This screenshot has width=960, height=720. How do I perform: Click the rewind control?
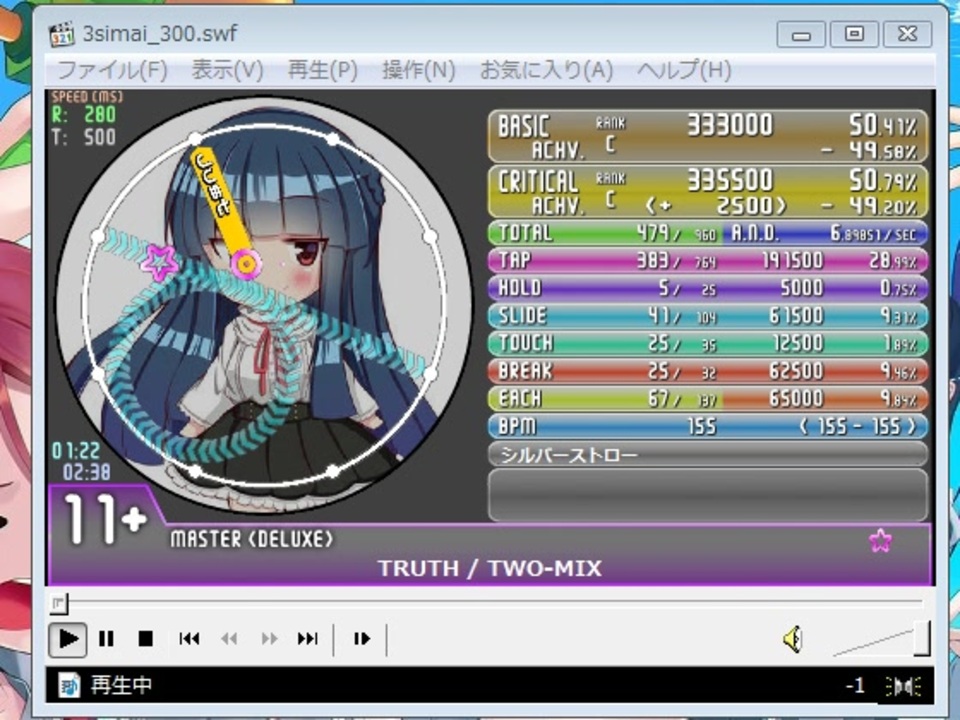(x=228, y=639)
